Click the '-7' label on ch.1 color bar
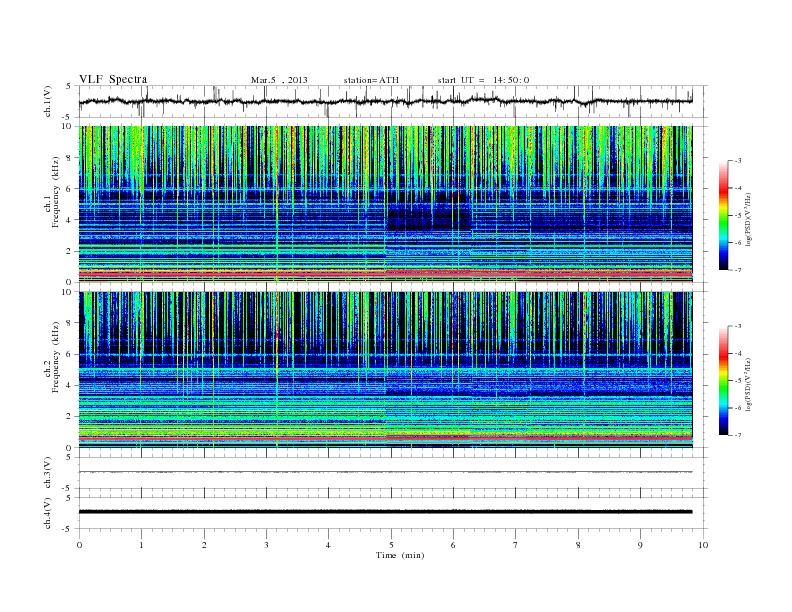This screenshot has width=792, height=612. pyautogui.click(x=738, y=270)
